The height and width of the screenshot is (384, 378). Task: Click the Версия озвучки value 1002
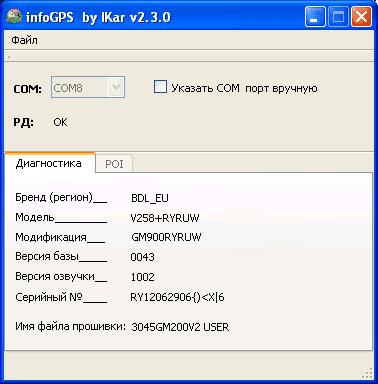point(142,277)
